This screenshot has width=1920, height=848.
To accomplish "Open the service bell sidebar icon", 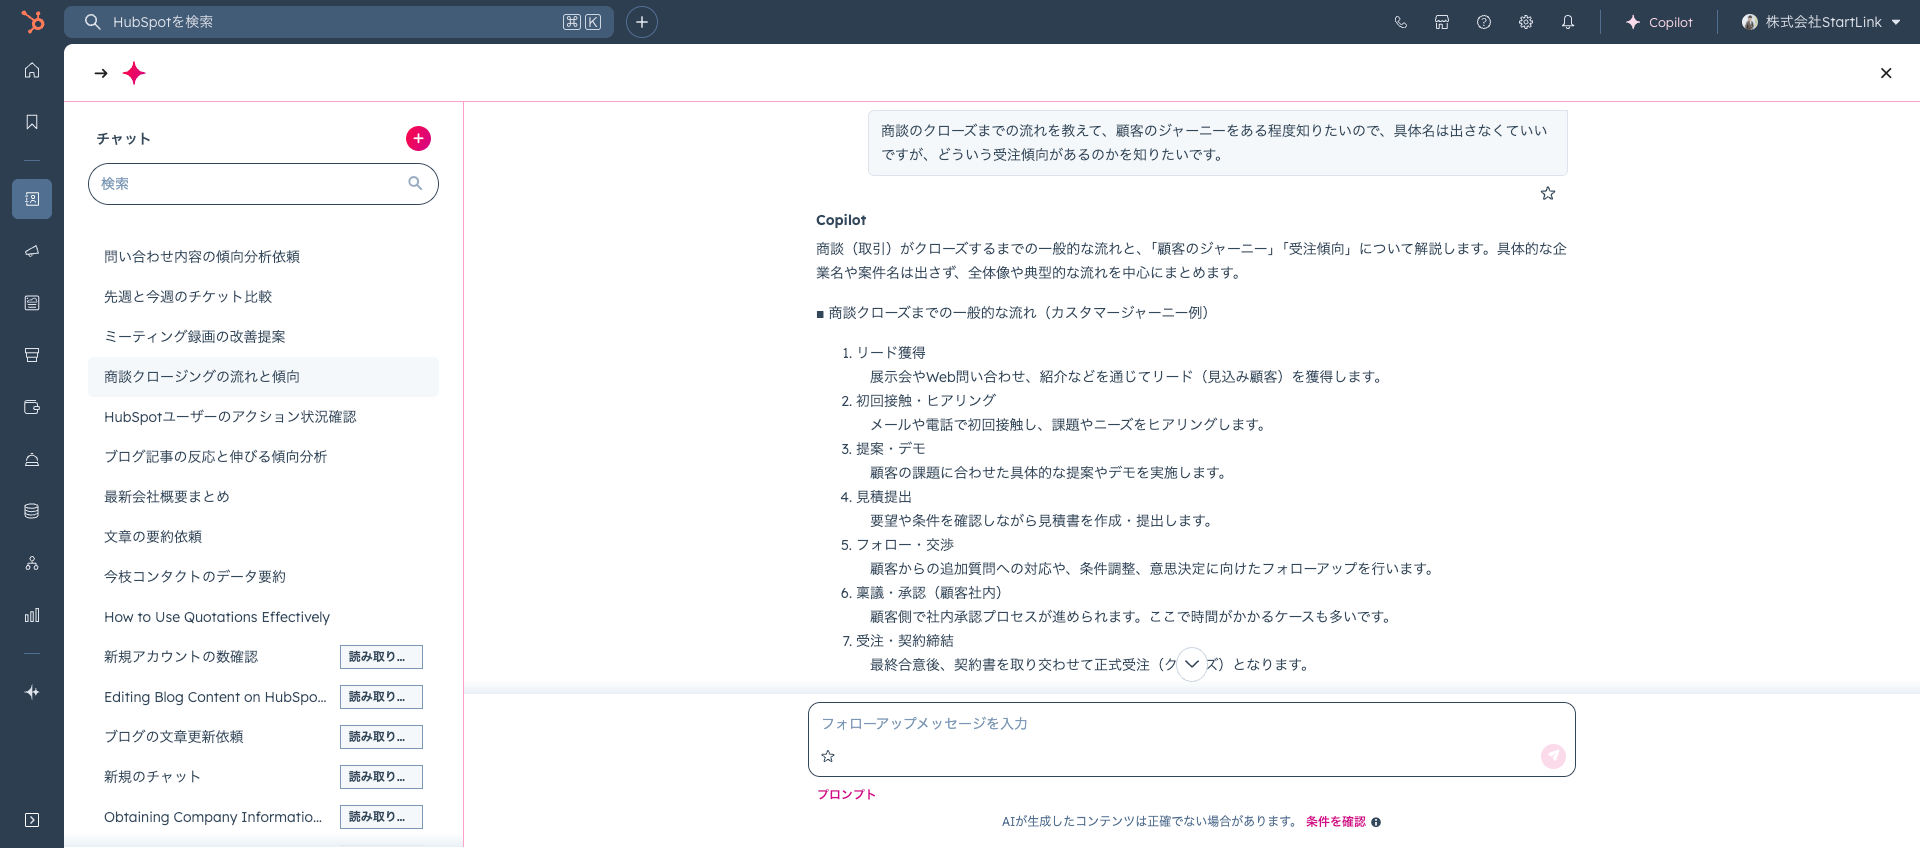I will click(x=32, y=459).
